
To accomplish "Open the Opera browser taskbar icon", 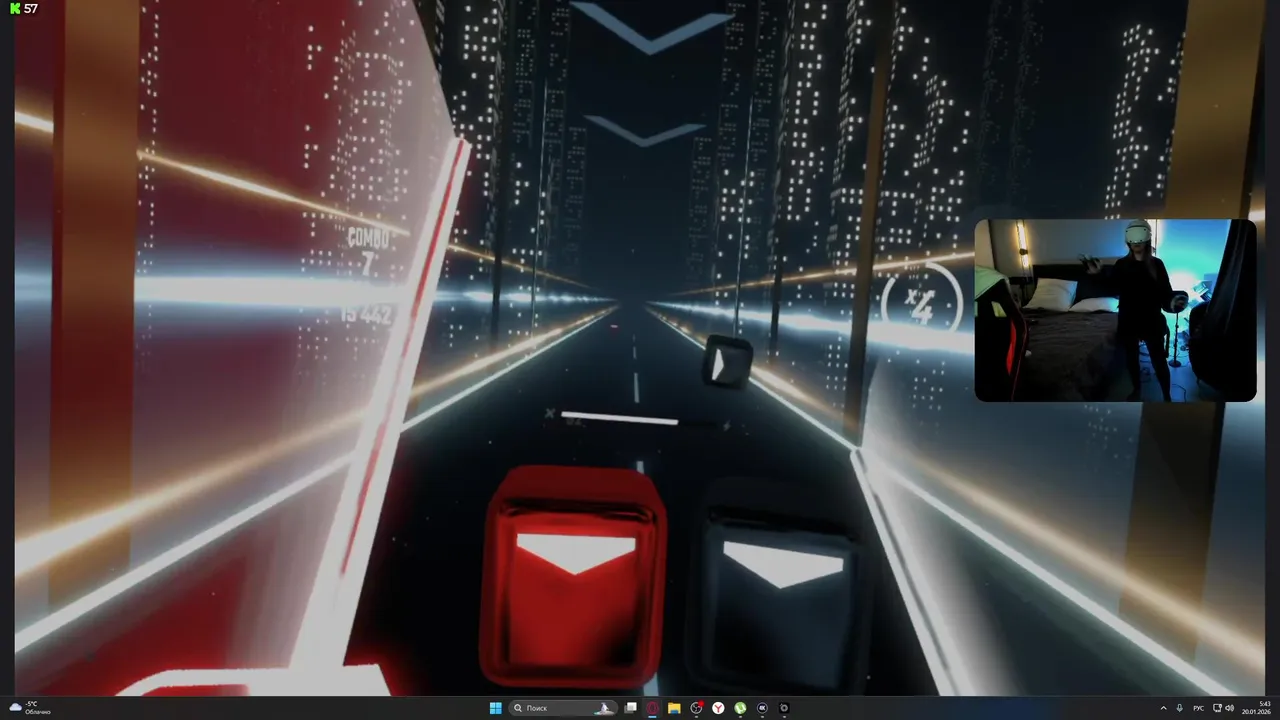I will pyautogui.click(x=653, y=708).
